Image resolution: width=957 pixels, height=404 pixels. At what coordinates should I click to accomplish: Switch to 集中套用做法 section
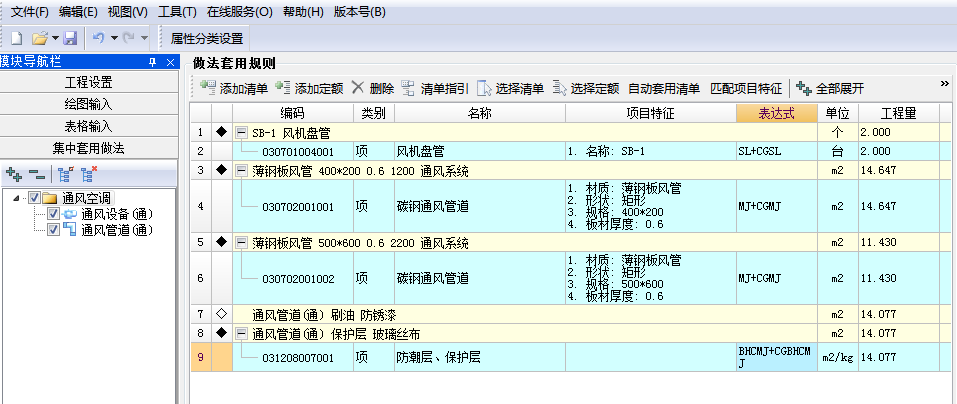(x=89, y=148)
